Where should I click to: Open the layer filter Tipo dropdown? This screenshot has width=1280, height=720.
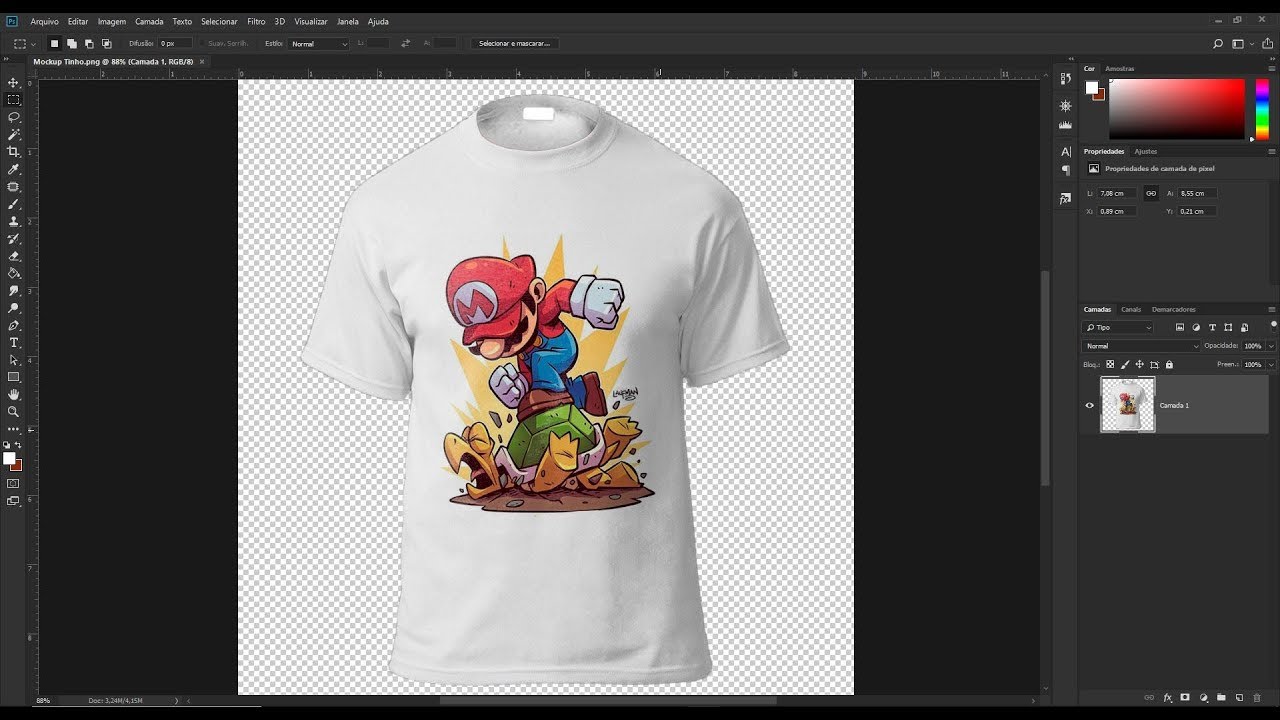pyautogui.click(x=1118, y=327)
